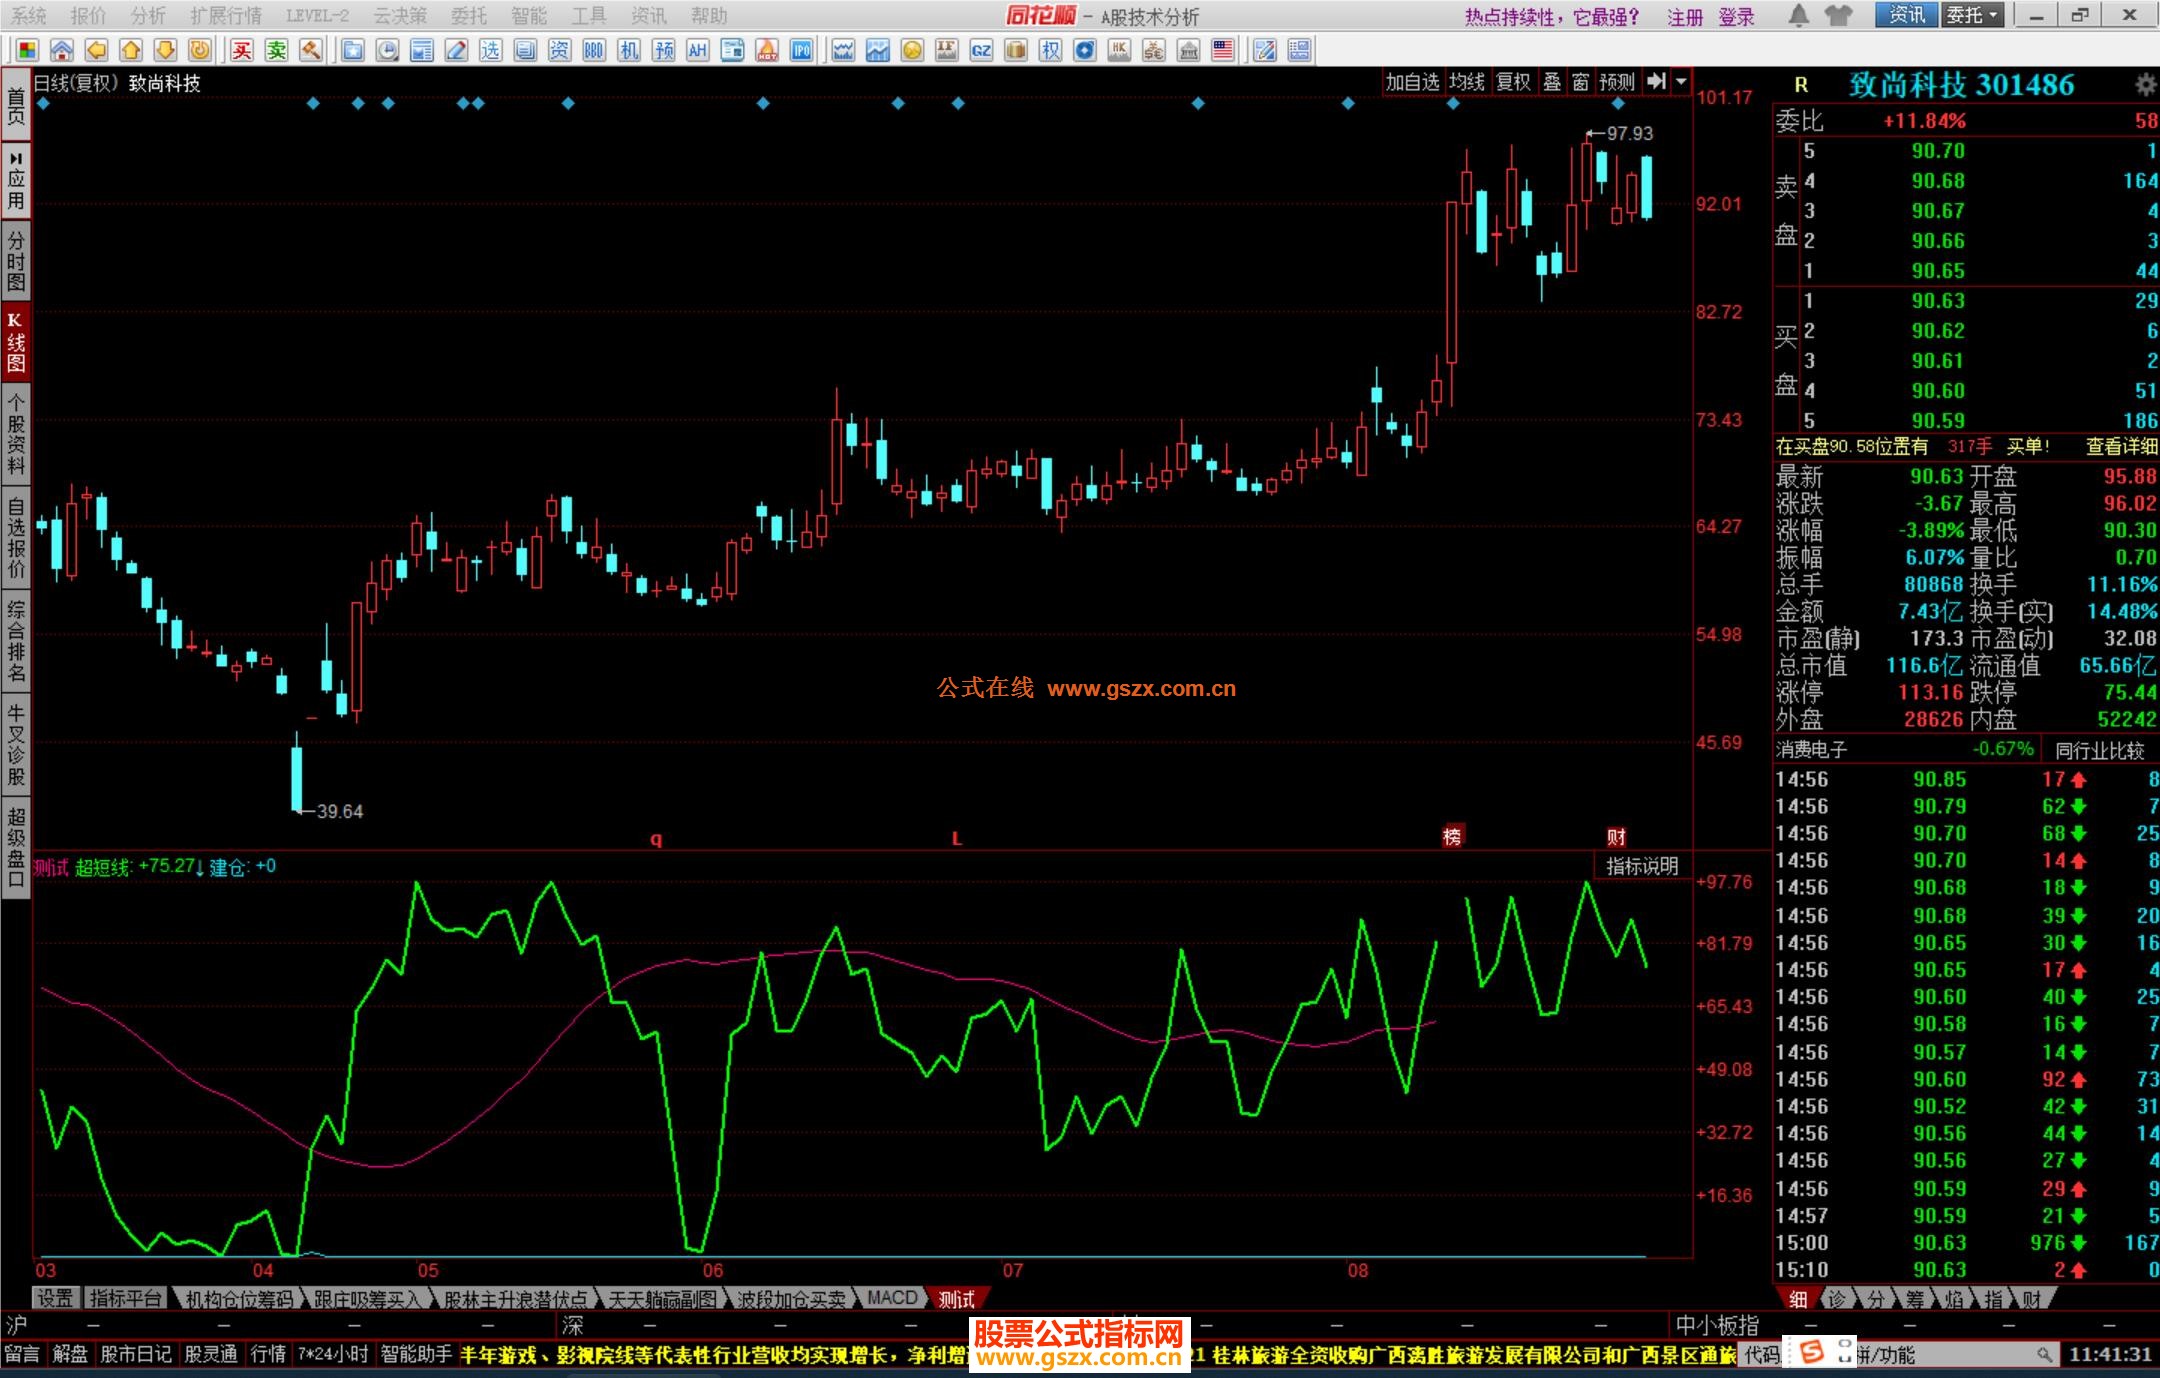Image resolution: width=2160 pixels, height=1378 pixels.
Task: Click the AH shares toolbar icon
Action: [698, 50]
